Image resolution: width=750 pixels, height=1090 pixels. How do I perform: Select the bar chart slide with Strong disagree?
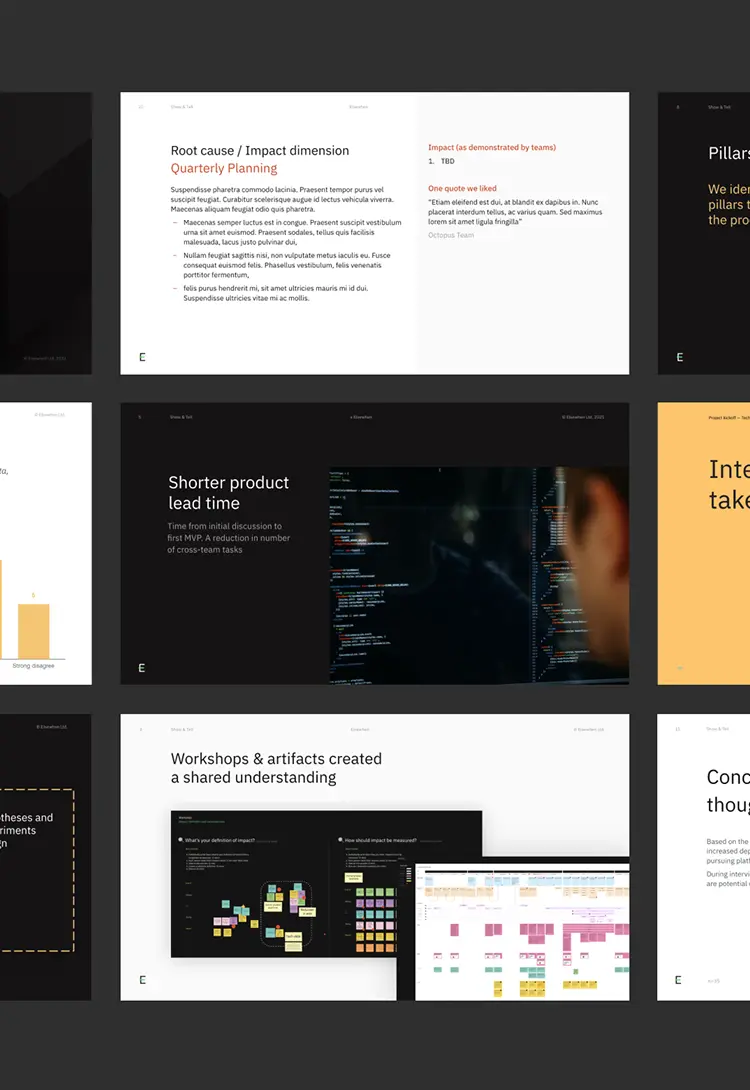(46, 544)
